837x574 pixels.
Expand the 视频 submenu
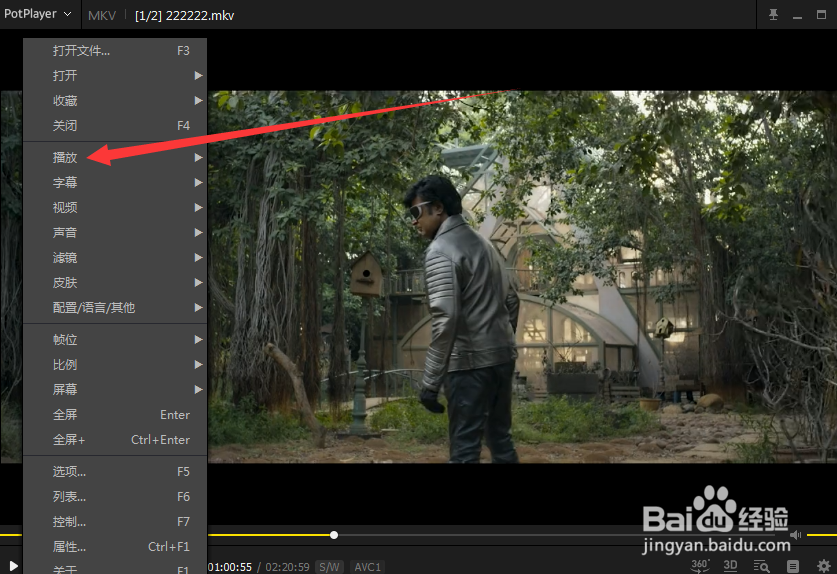115,207
